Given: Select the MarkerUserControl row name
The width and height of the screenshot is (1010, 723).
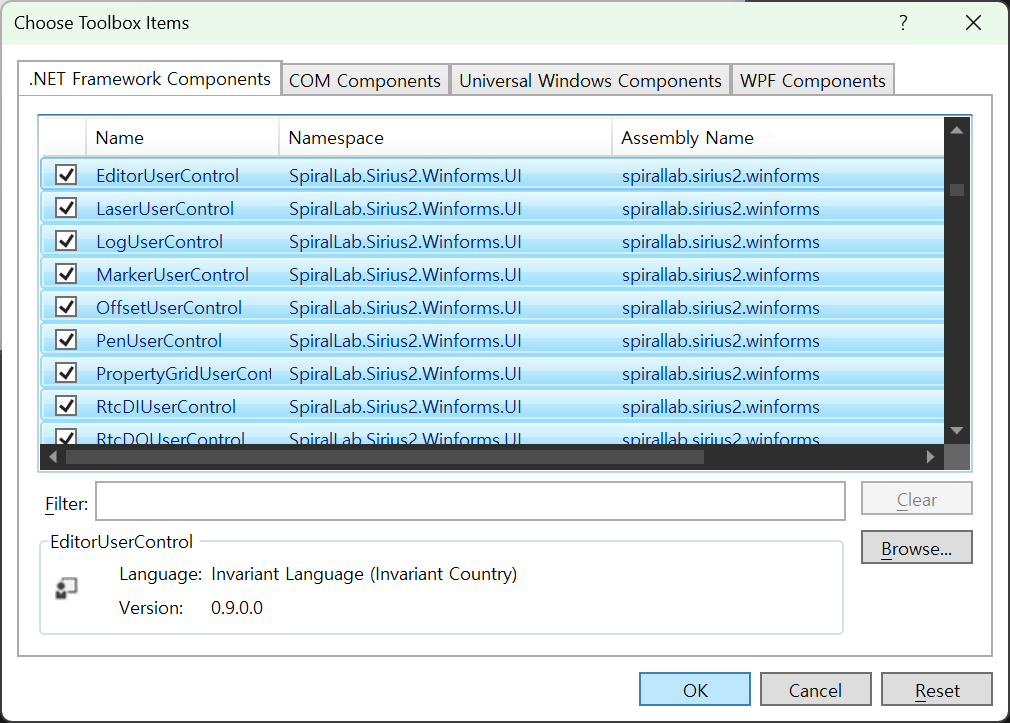Looking at the screenshot, I should pyautogui.click(x=173, y=274).
